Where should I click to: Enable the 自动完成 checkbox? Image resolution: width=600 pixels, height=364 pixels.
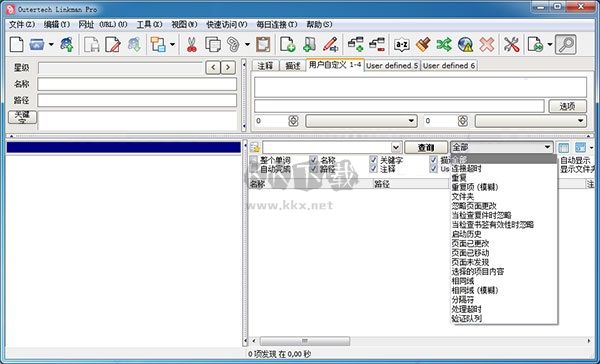click(x=254, y=169)
